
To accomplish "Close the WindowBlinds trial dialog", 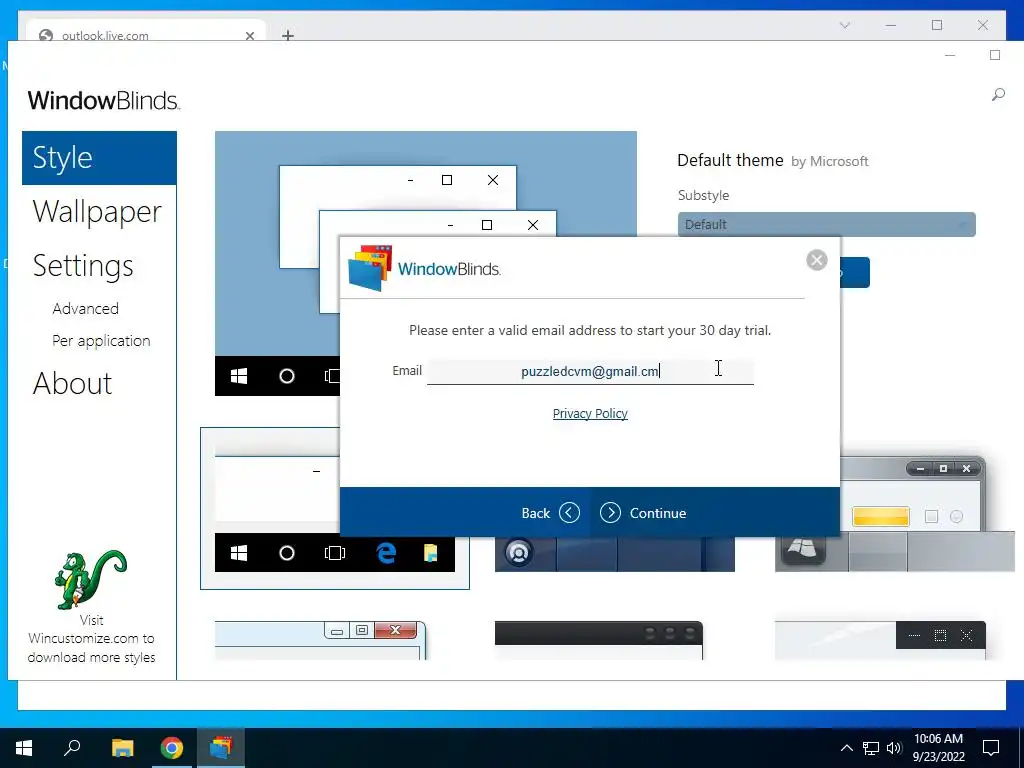I will pos(816,260).
